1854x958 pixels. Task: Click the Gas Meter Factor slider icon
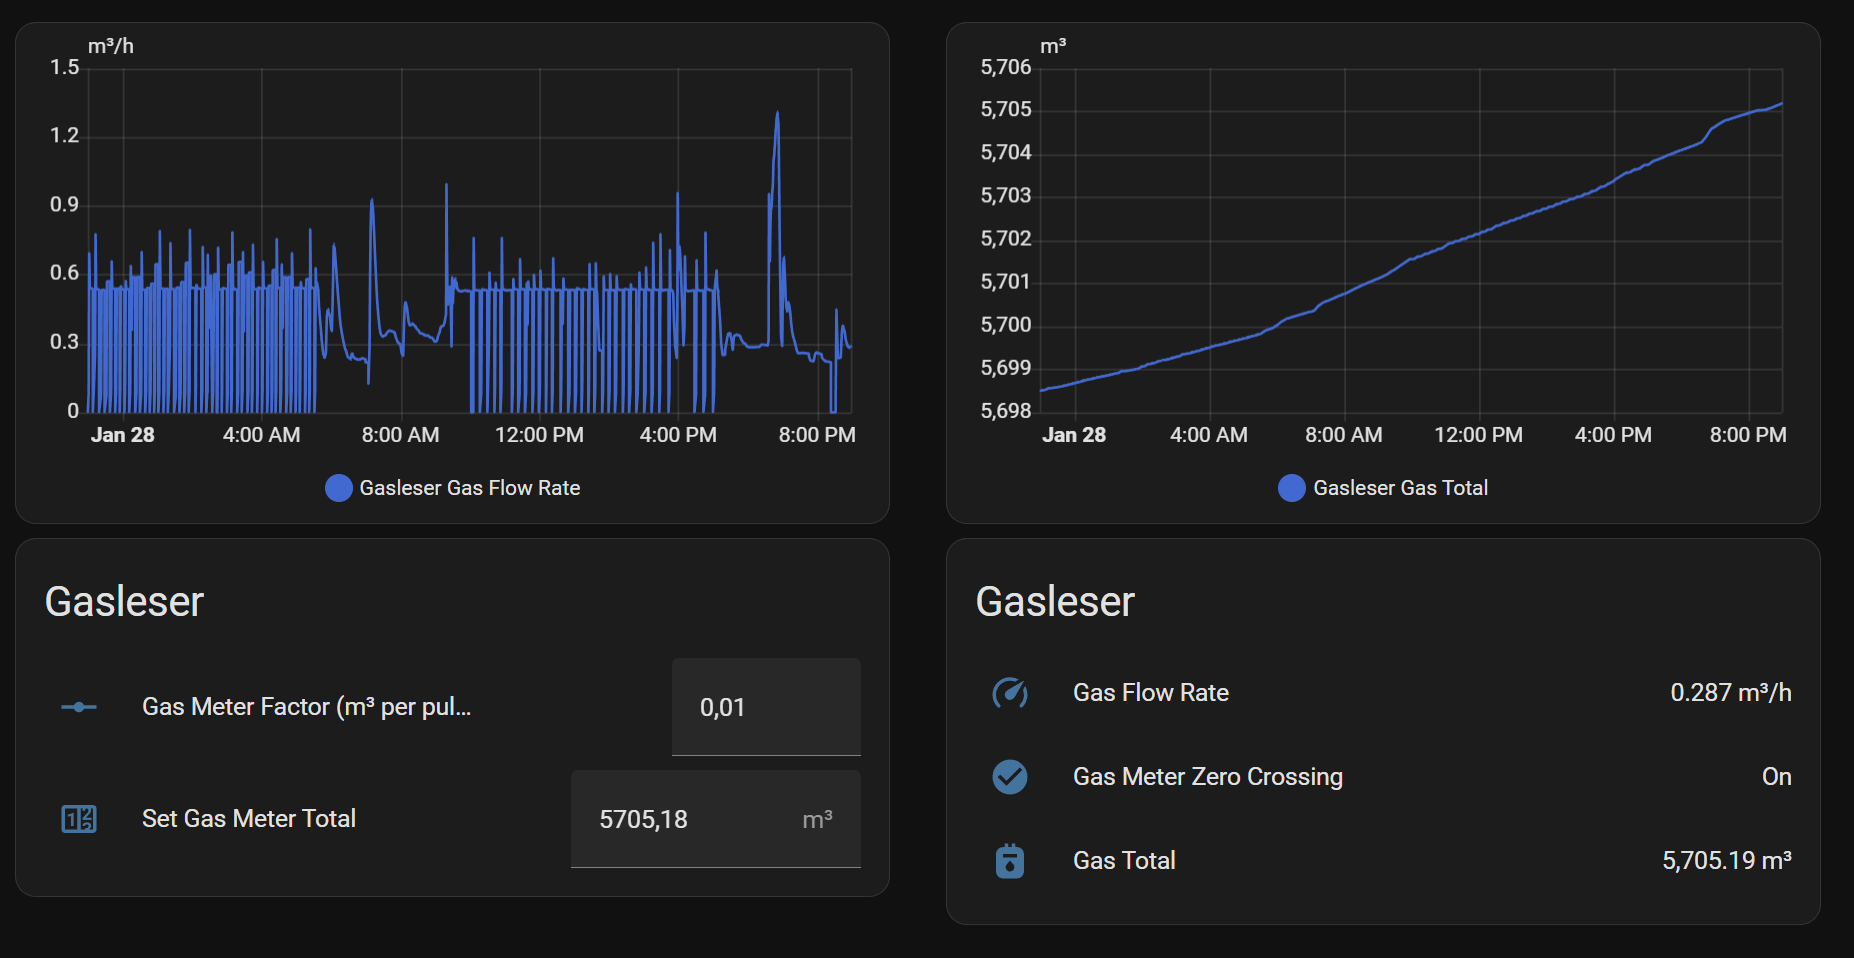point(79,707)
